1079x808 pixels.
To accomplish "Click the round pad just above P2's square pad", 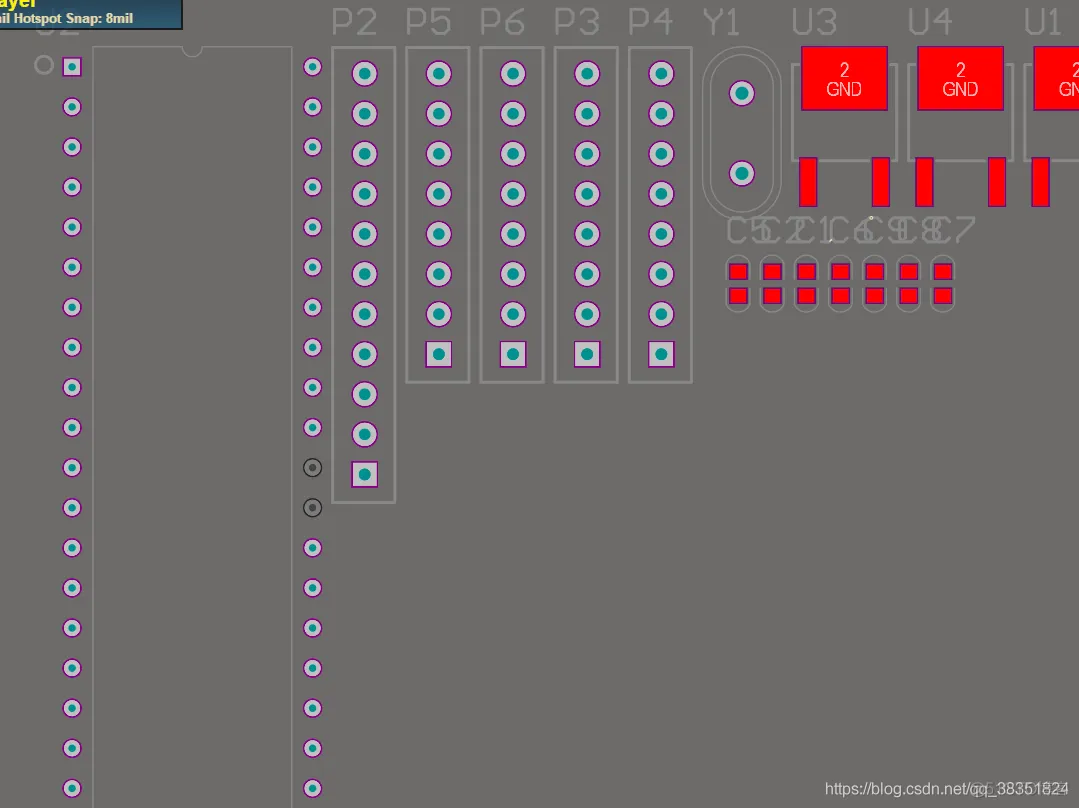I will [365, 434].
